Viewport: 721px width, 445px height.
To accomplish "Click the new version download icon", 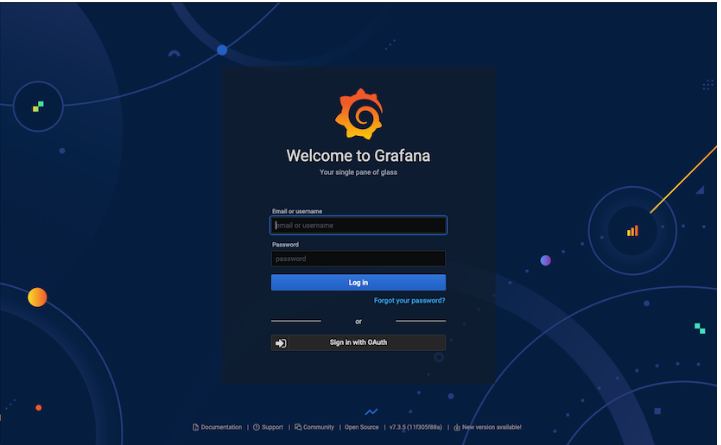I will point(457,427).
